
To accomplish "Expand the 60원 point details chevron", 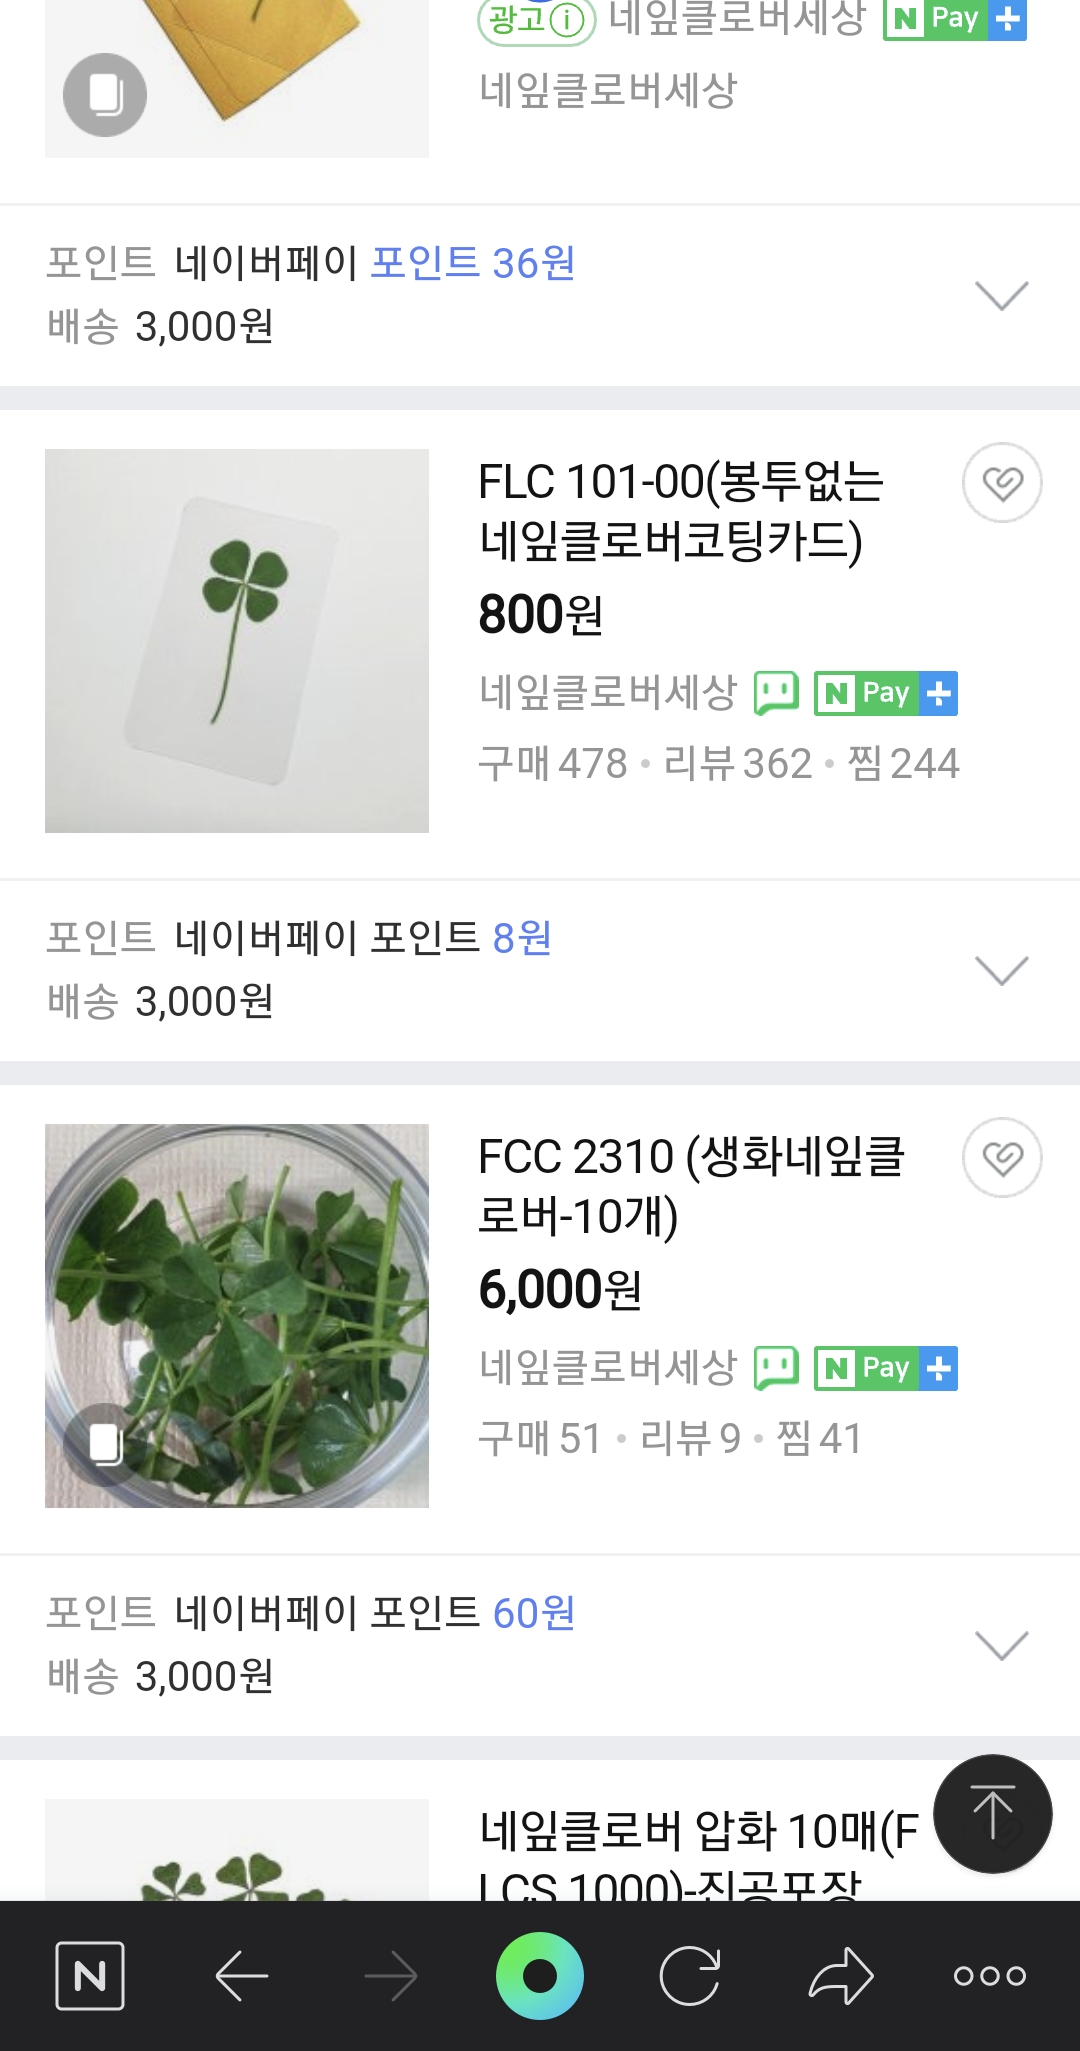I will tap(1001, 1645).
